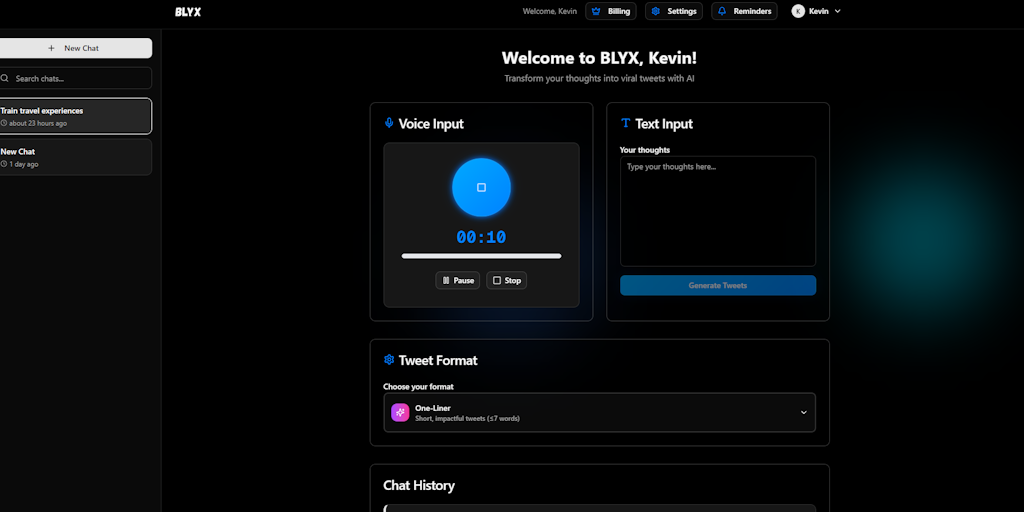Viewport: 1024px width, 512px height.
Task: Click the Kevin avatar circle
Action: 798,11
